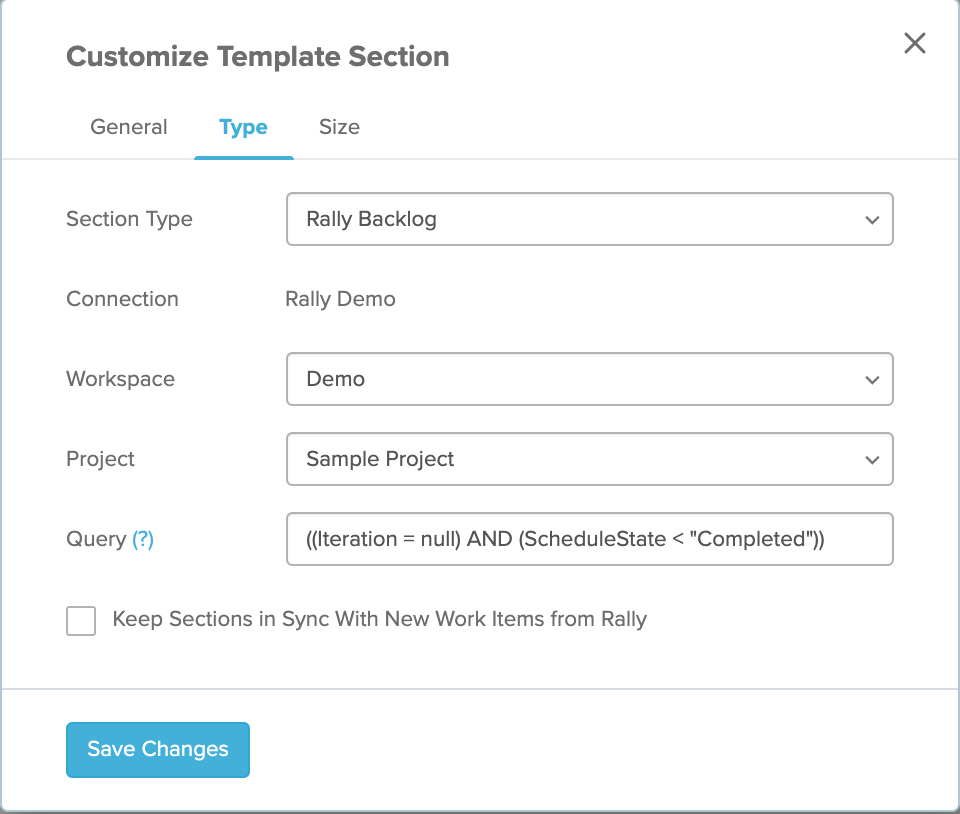Open the Query help (?) link

(x=143, y=539)
